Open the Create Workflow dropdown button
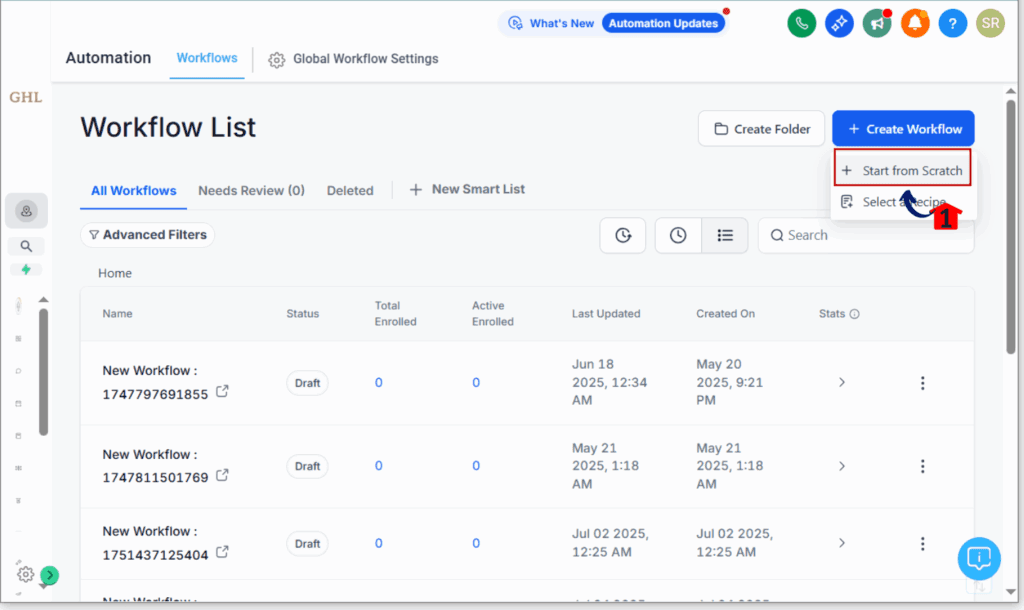The width and height of the screenshot is (1024, 610). click(x=903, y=129)
